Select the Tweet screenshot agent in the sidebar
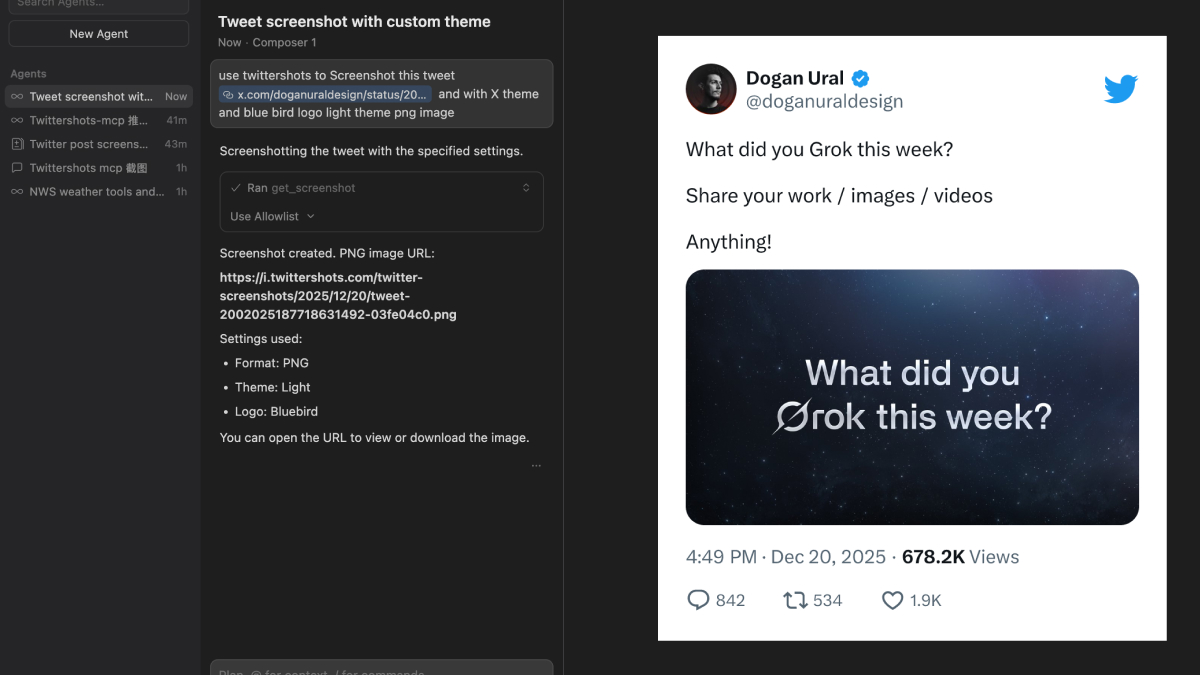This screenshot has width=1200, height=675. tap(90, 97)
